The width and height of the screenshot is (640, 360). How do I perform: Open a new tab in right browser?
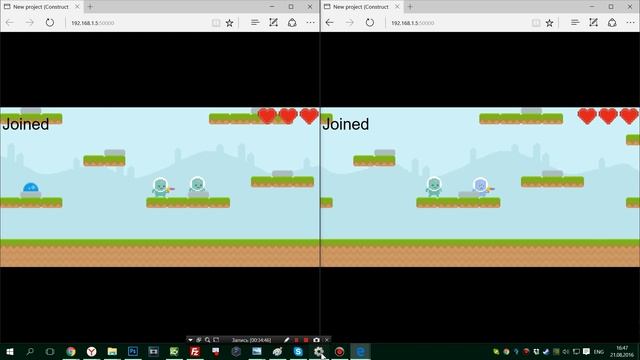pos(410,7)
